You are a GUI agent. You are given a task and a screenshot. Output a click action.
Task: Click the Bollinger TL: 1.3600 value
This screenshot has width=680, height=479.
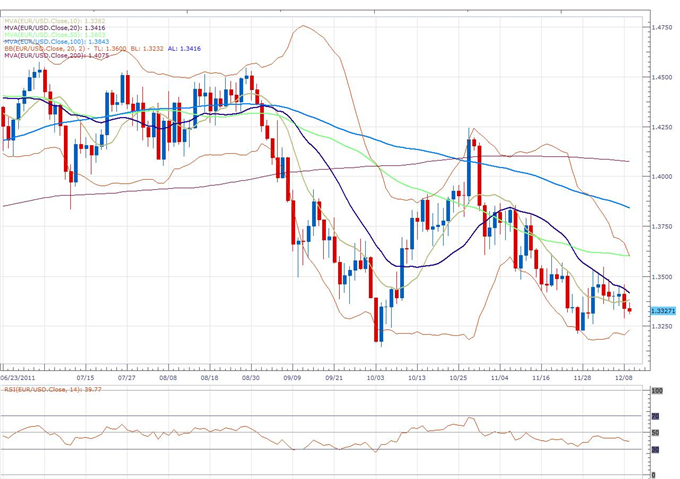pos(110,49)
